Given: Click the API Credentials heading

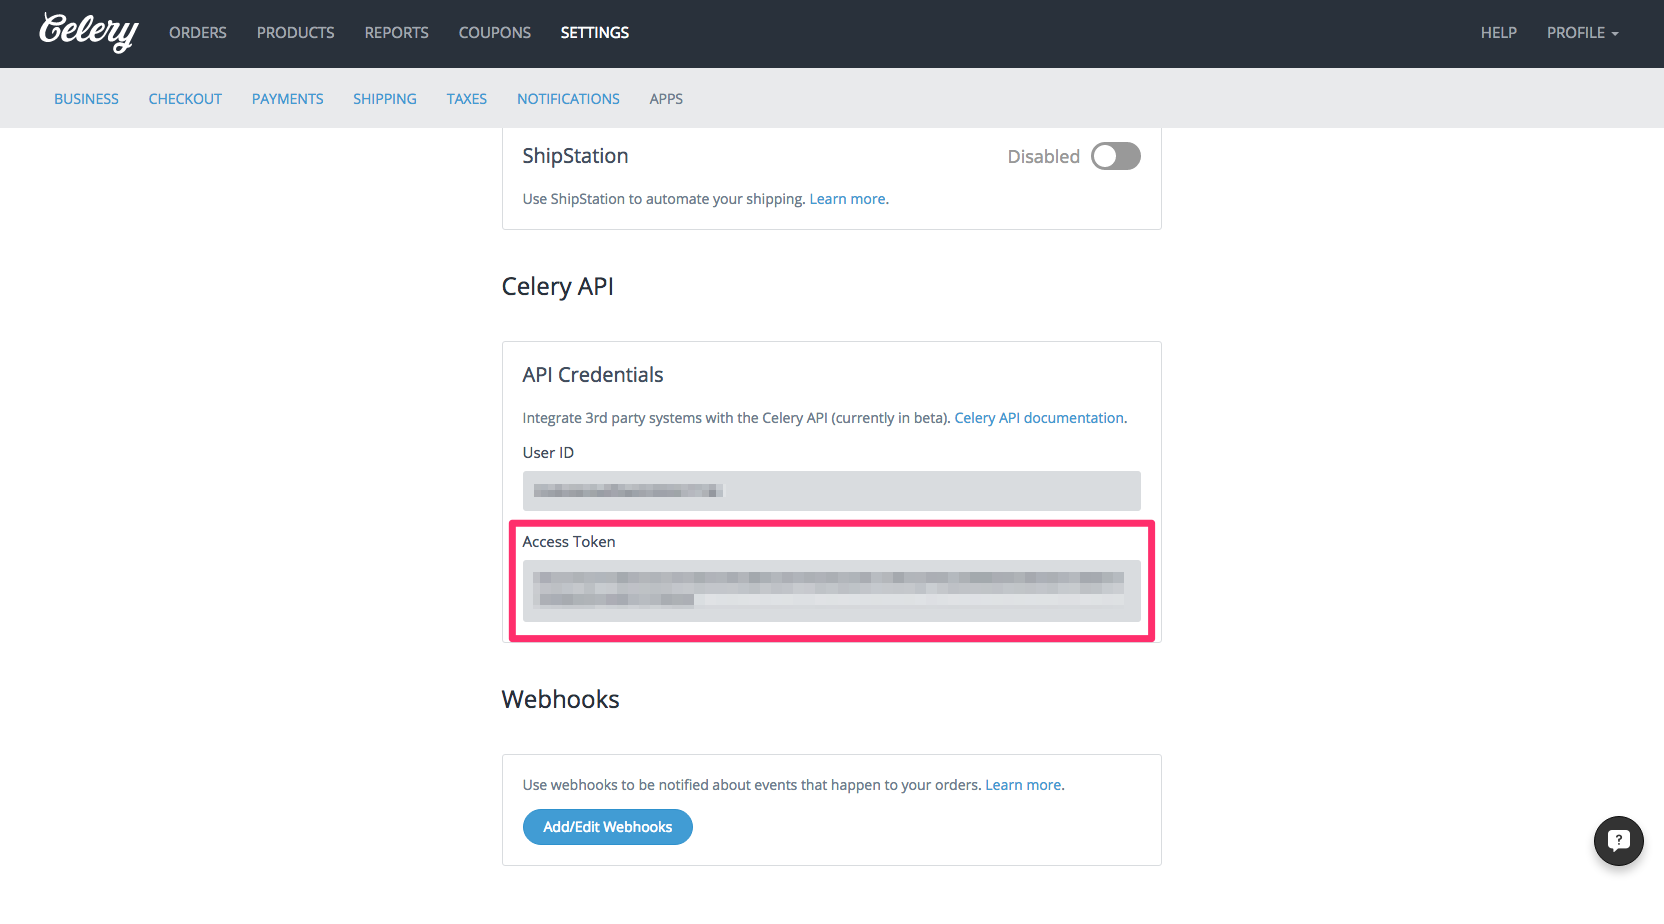Looking at the screenshot, I should click(593, 375).
